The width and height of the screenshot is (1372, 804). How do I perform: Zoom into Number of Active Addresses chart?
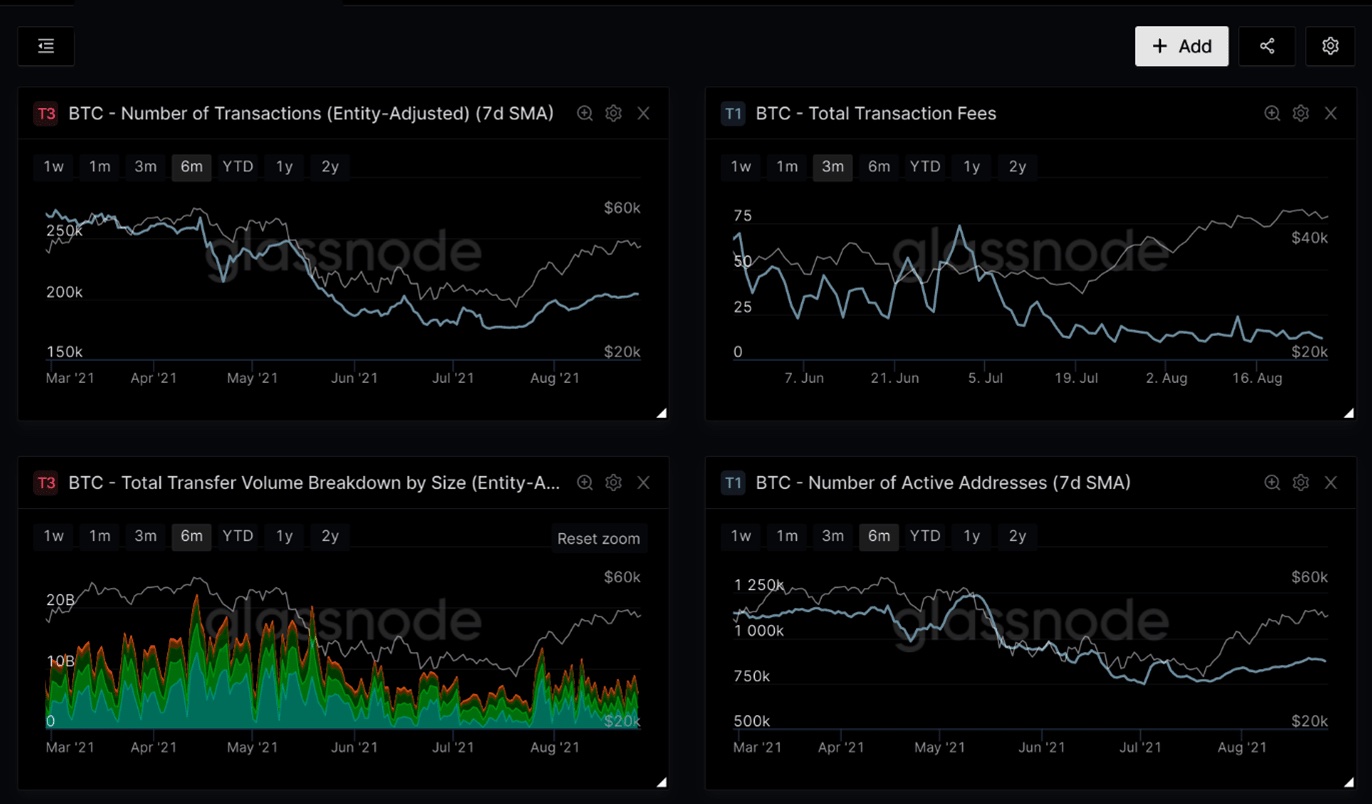[1272, 483]
